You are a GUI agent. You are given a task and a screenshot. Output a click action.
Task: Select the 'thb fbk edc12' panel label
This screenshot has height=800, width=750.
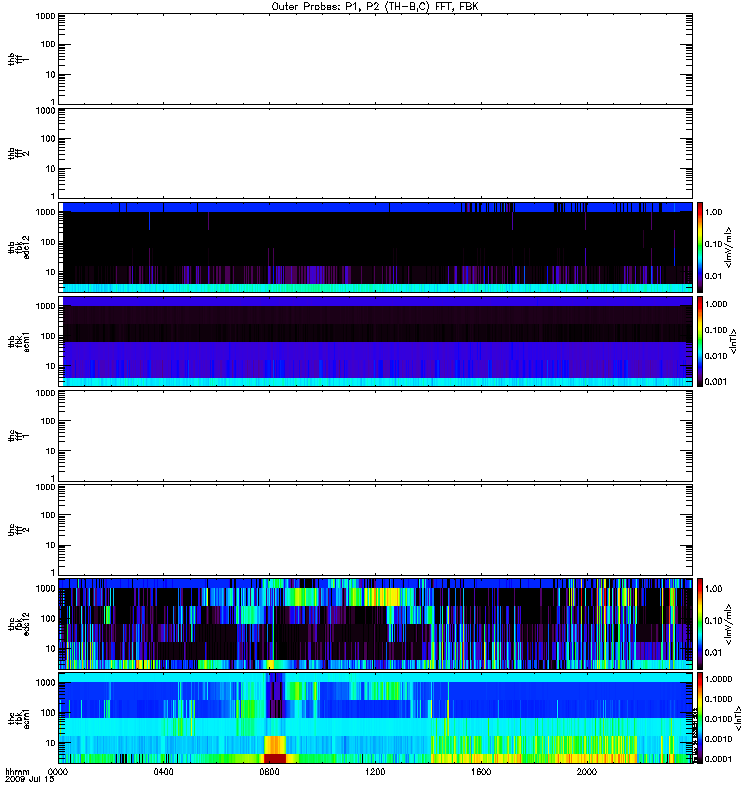click(x=18, y=247)
